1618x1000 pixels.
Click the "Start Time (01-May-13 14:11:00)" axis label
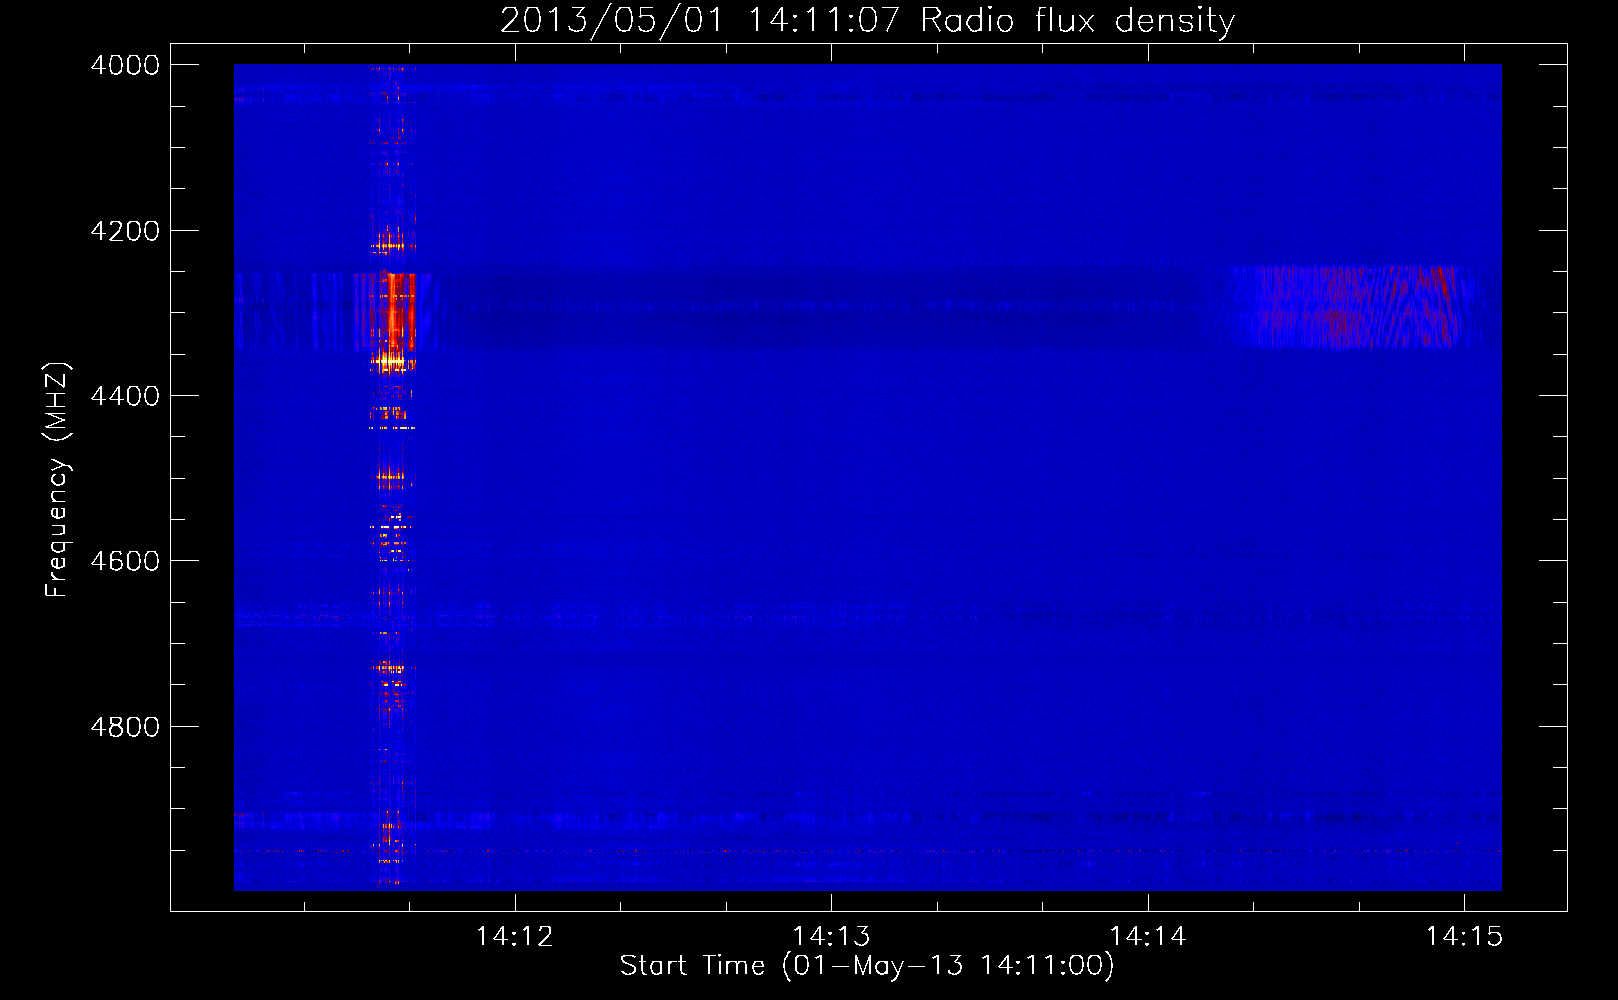[x=867, y=966]
